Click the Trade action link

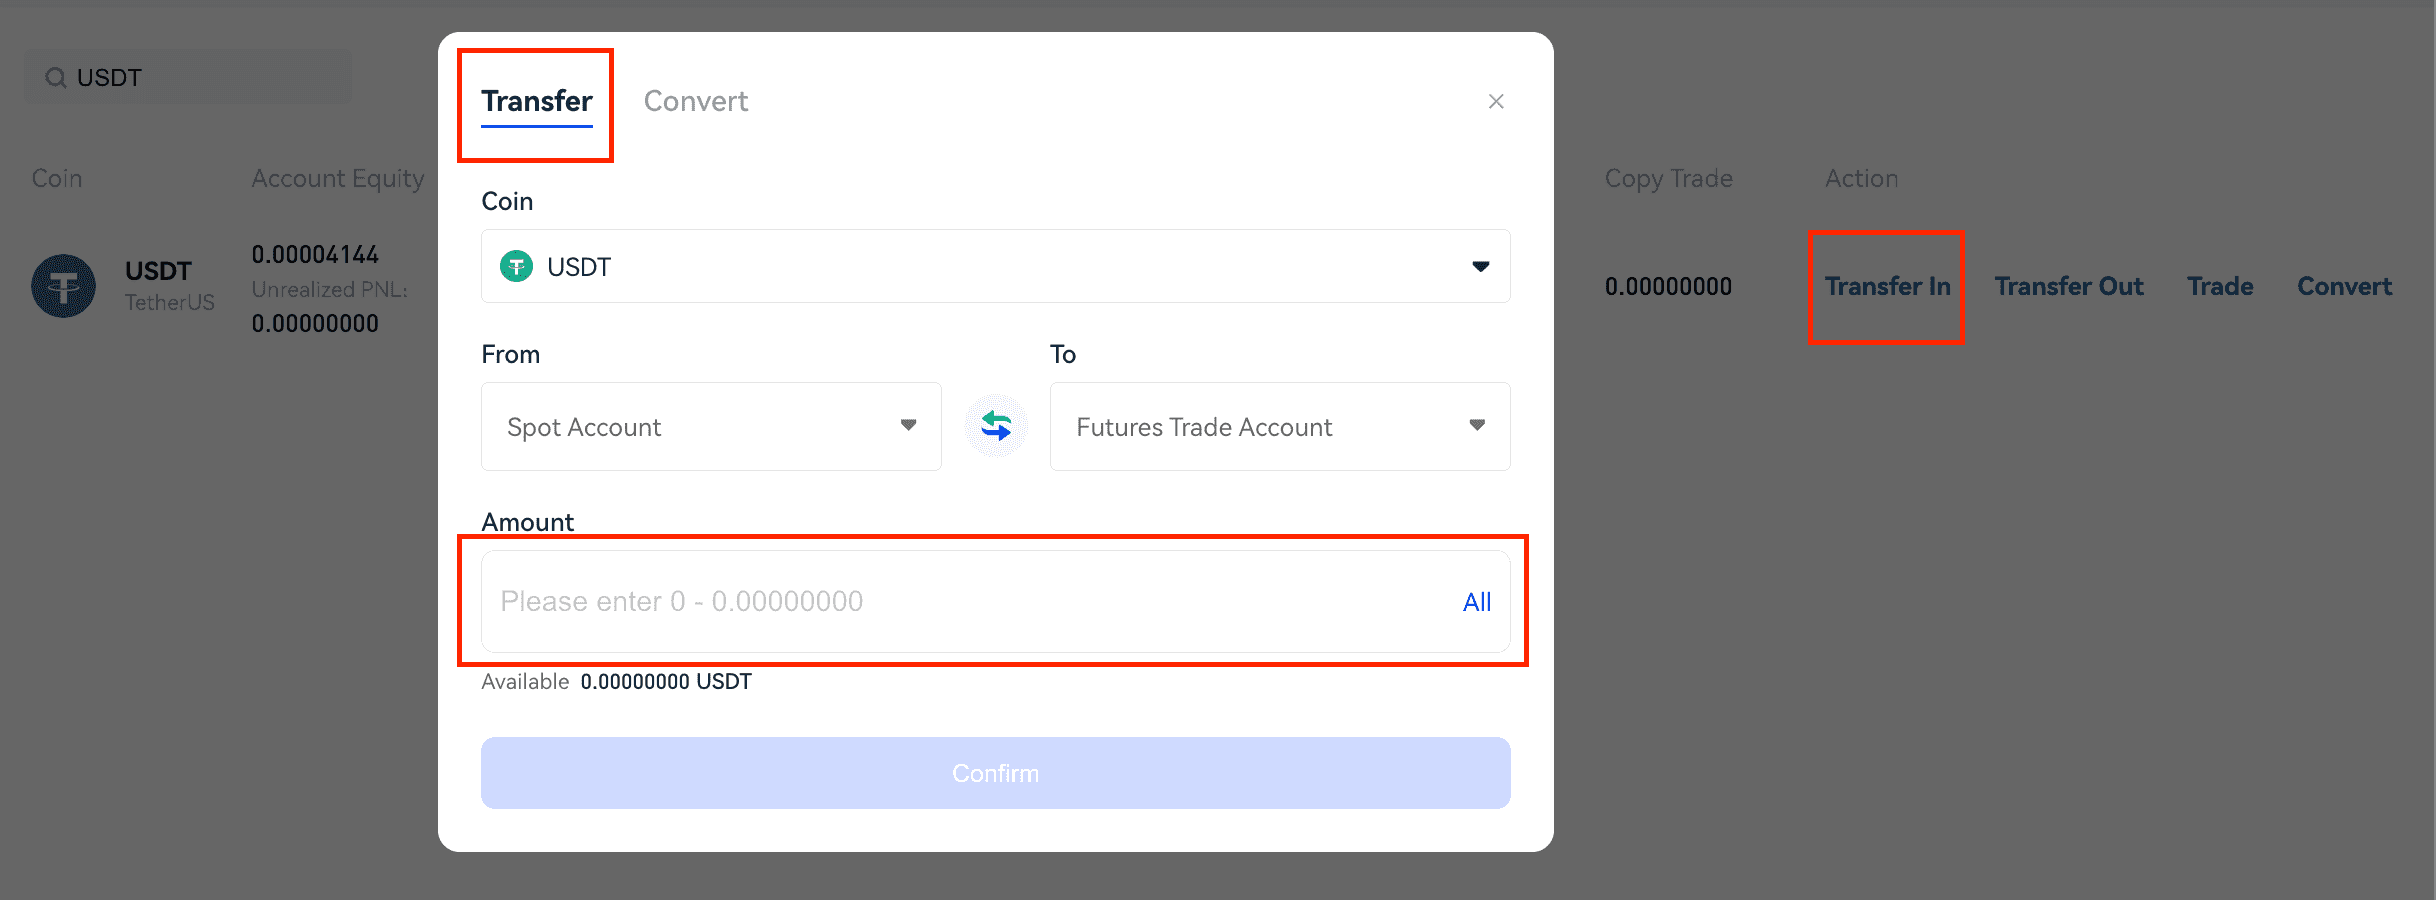2220,286
